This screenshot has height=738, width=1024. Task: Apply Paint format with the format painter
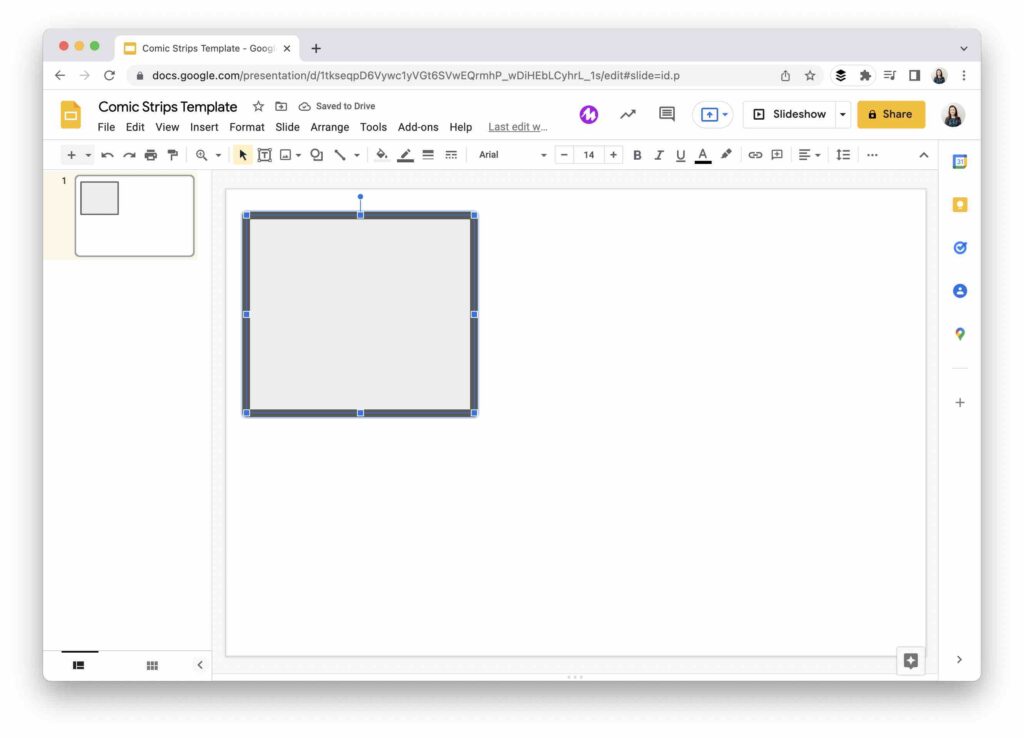point(172,155)
